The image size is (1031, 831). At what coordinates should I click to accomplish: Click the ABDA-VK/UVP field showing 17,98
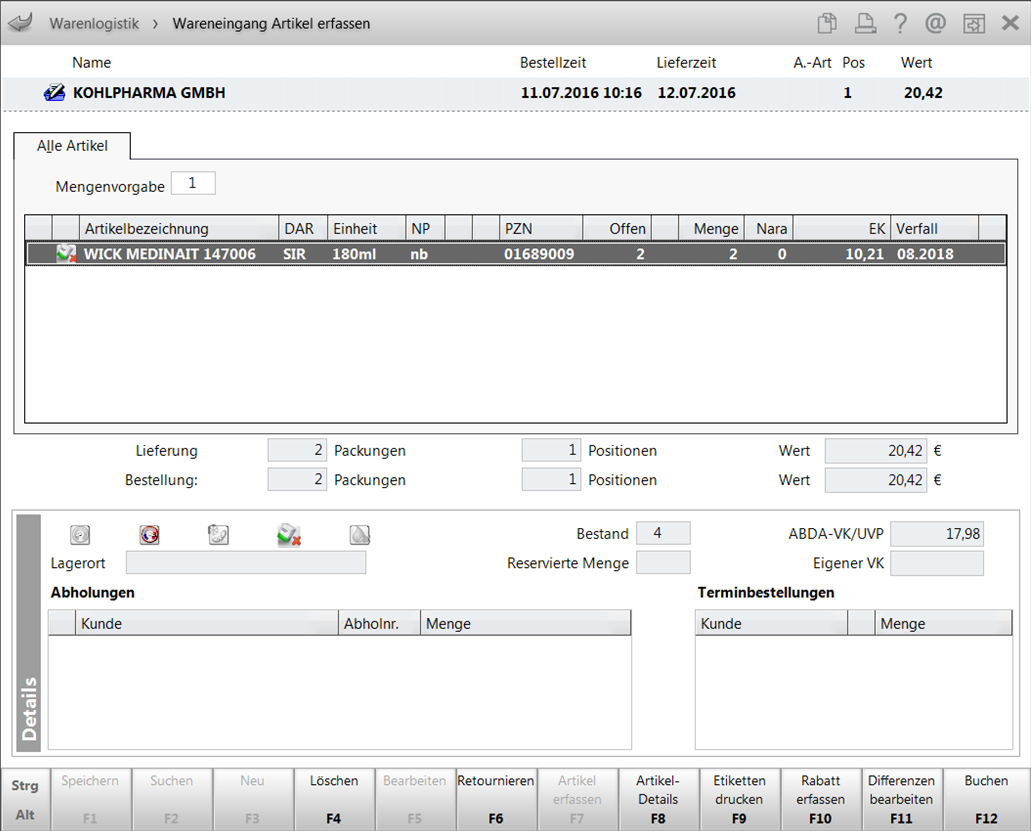click(x=937, y=534)
